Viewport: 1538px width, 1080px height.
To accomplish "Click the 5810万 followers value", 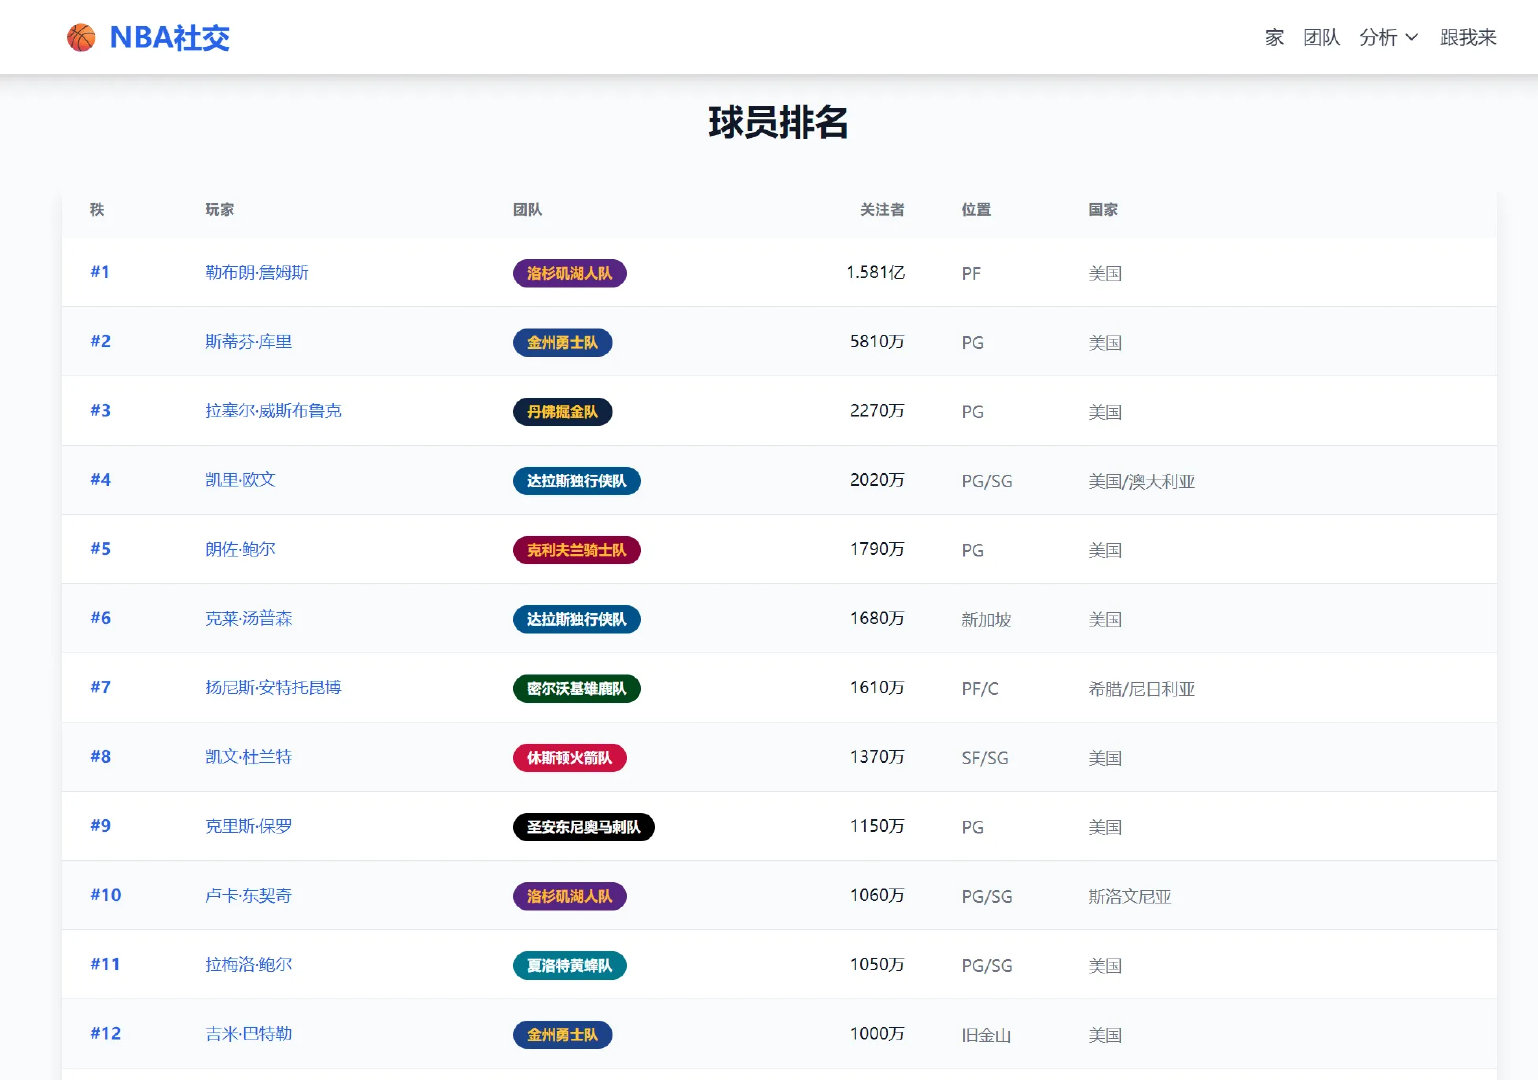I will [x=877, y=341].
